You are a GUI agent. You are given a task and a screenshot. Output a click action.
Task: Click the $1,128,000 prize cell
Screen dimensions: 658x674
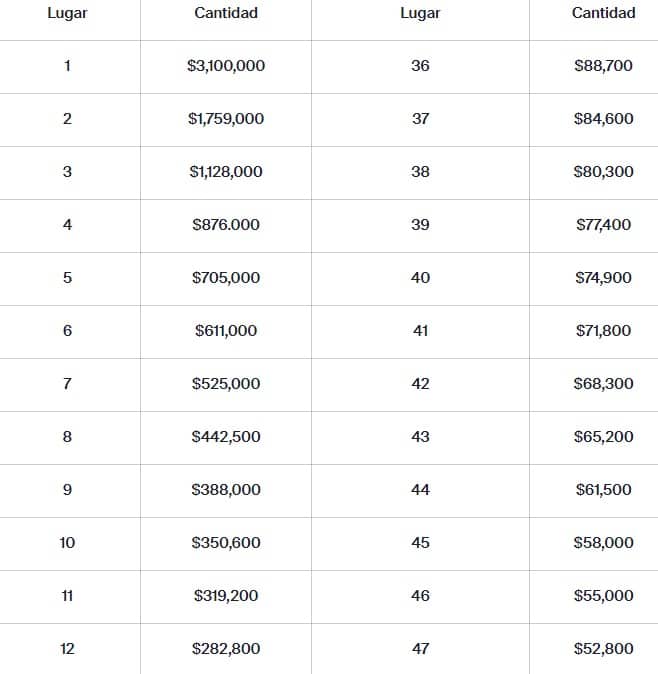226,172
